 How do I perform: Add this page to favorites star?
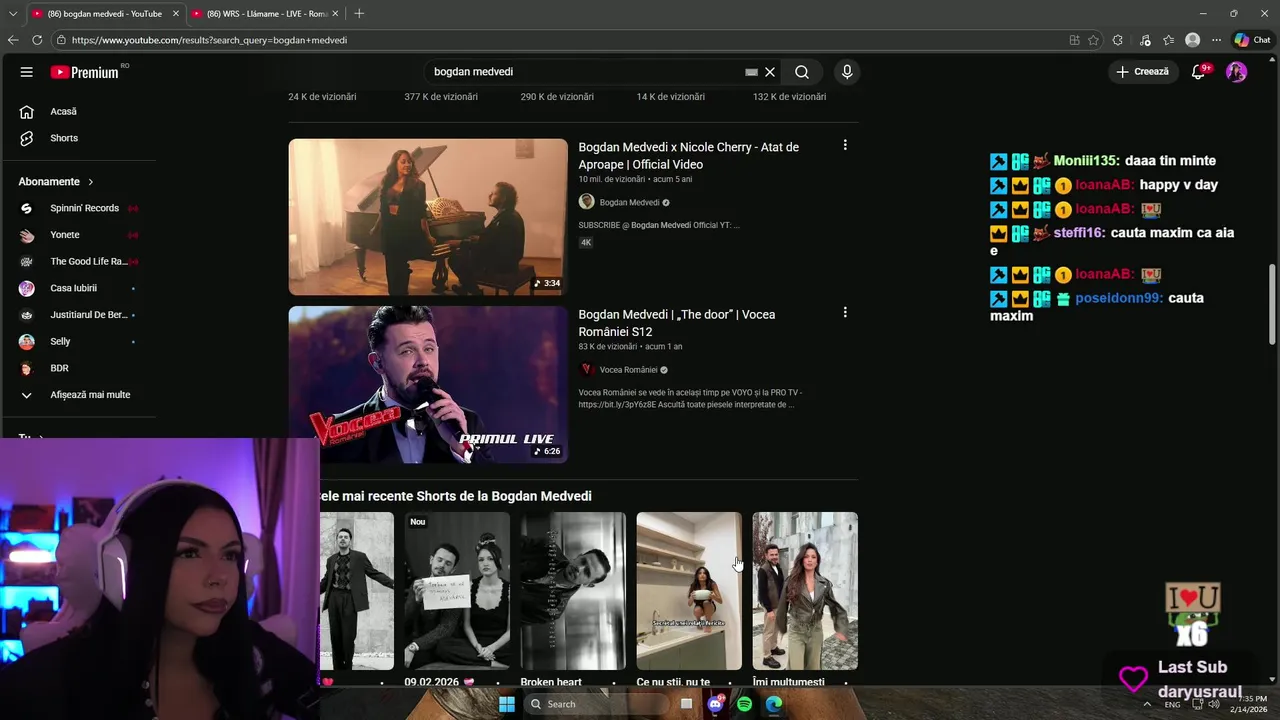(1093, 40)
